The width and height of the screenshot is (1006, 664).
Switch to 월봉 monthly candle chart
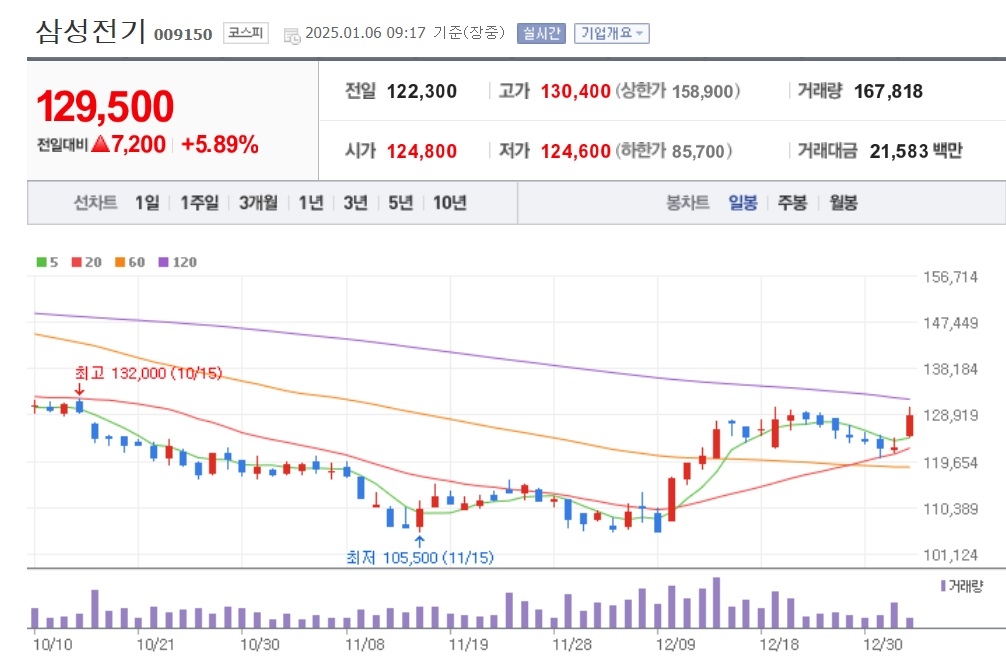tap(843, 203)
